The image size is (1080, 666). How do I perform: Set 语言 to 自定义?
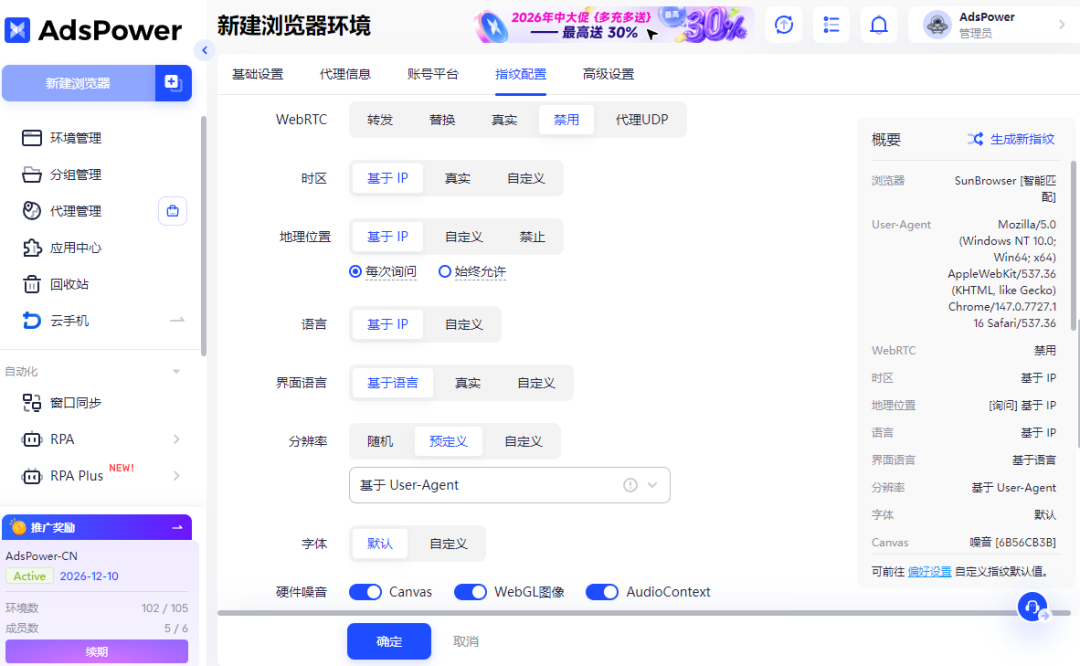coord(464,324)
